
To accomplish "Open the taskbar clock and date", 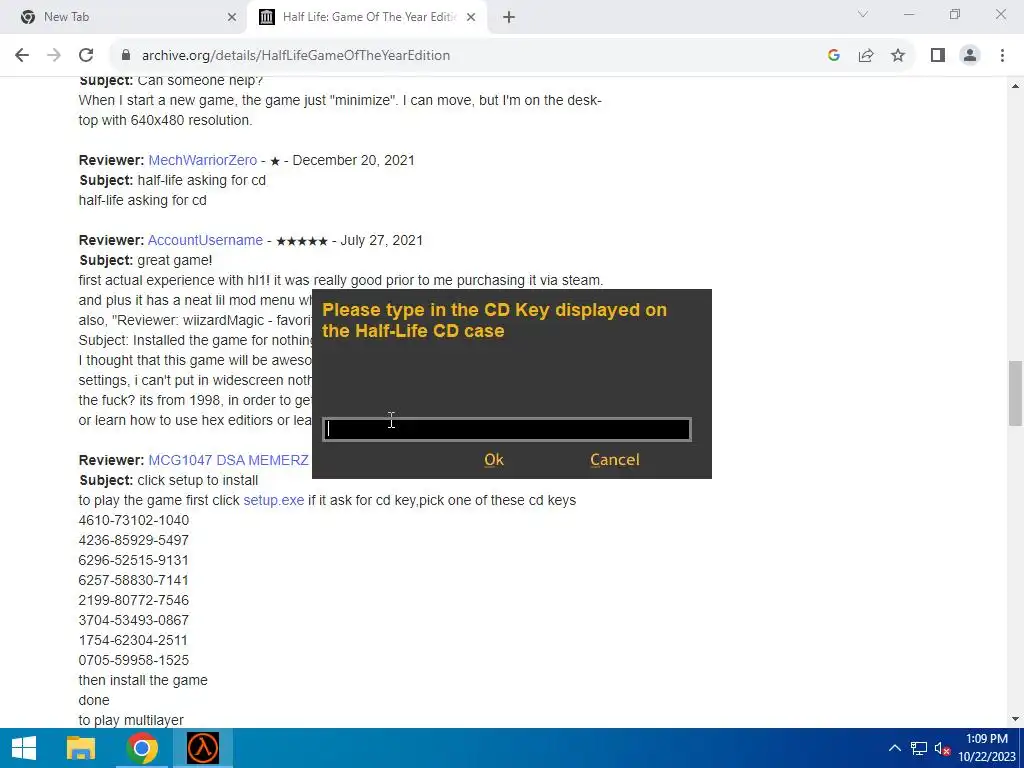I will [987, 748].
